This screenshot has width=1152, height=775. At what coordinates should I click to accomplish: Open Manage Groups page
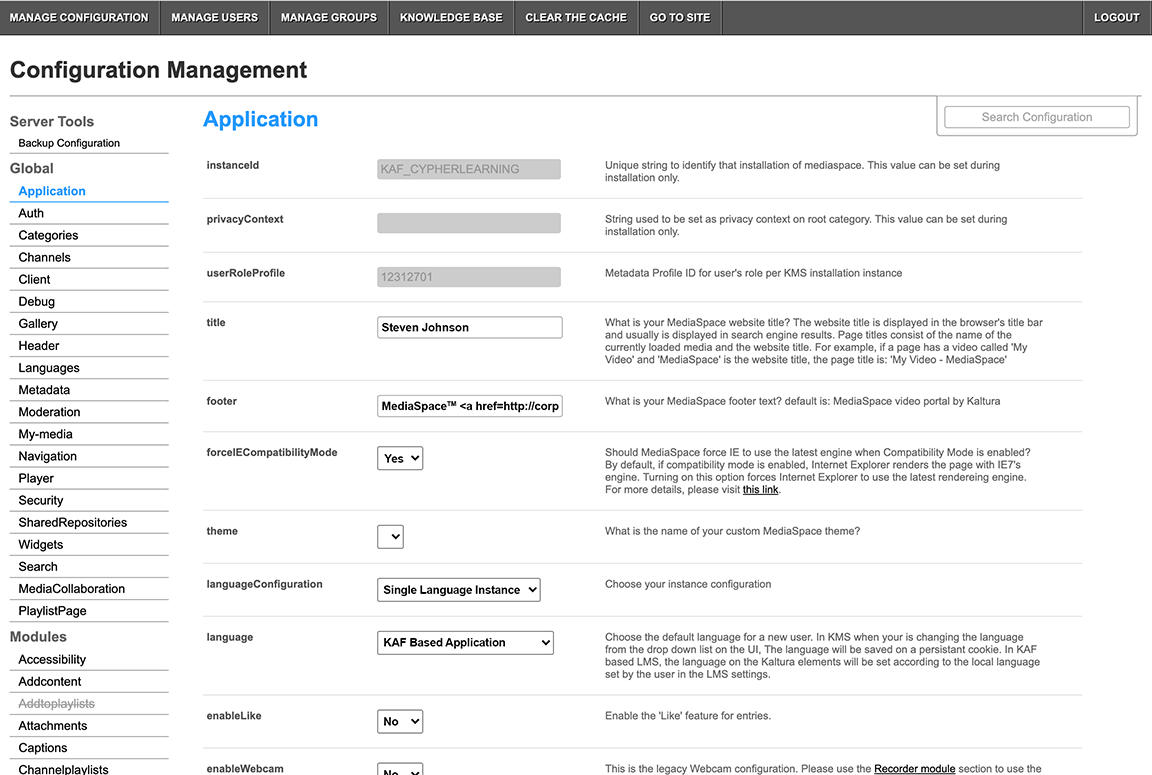point(328,18)
